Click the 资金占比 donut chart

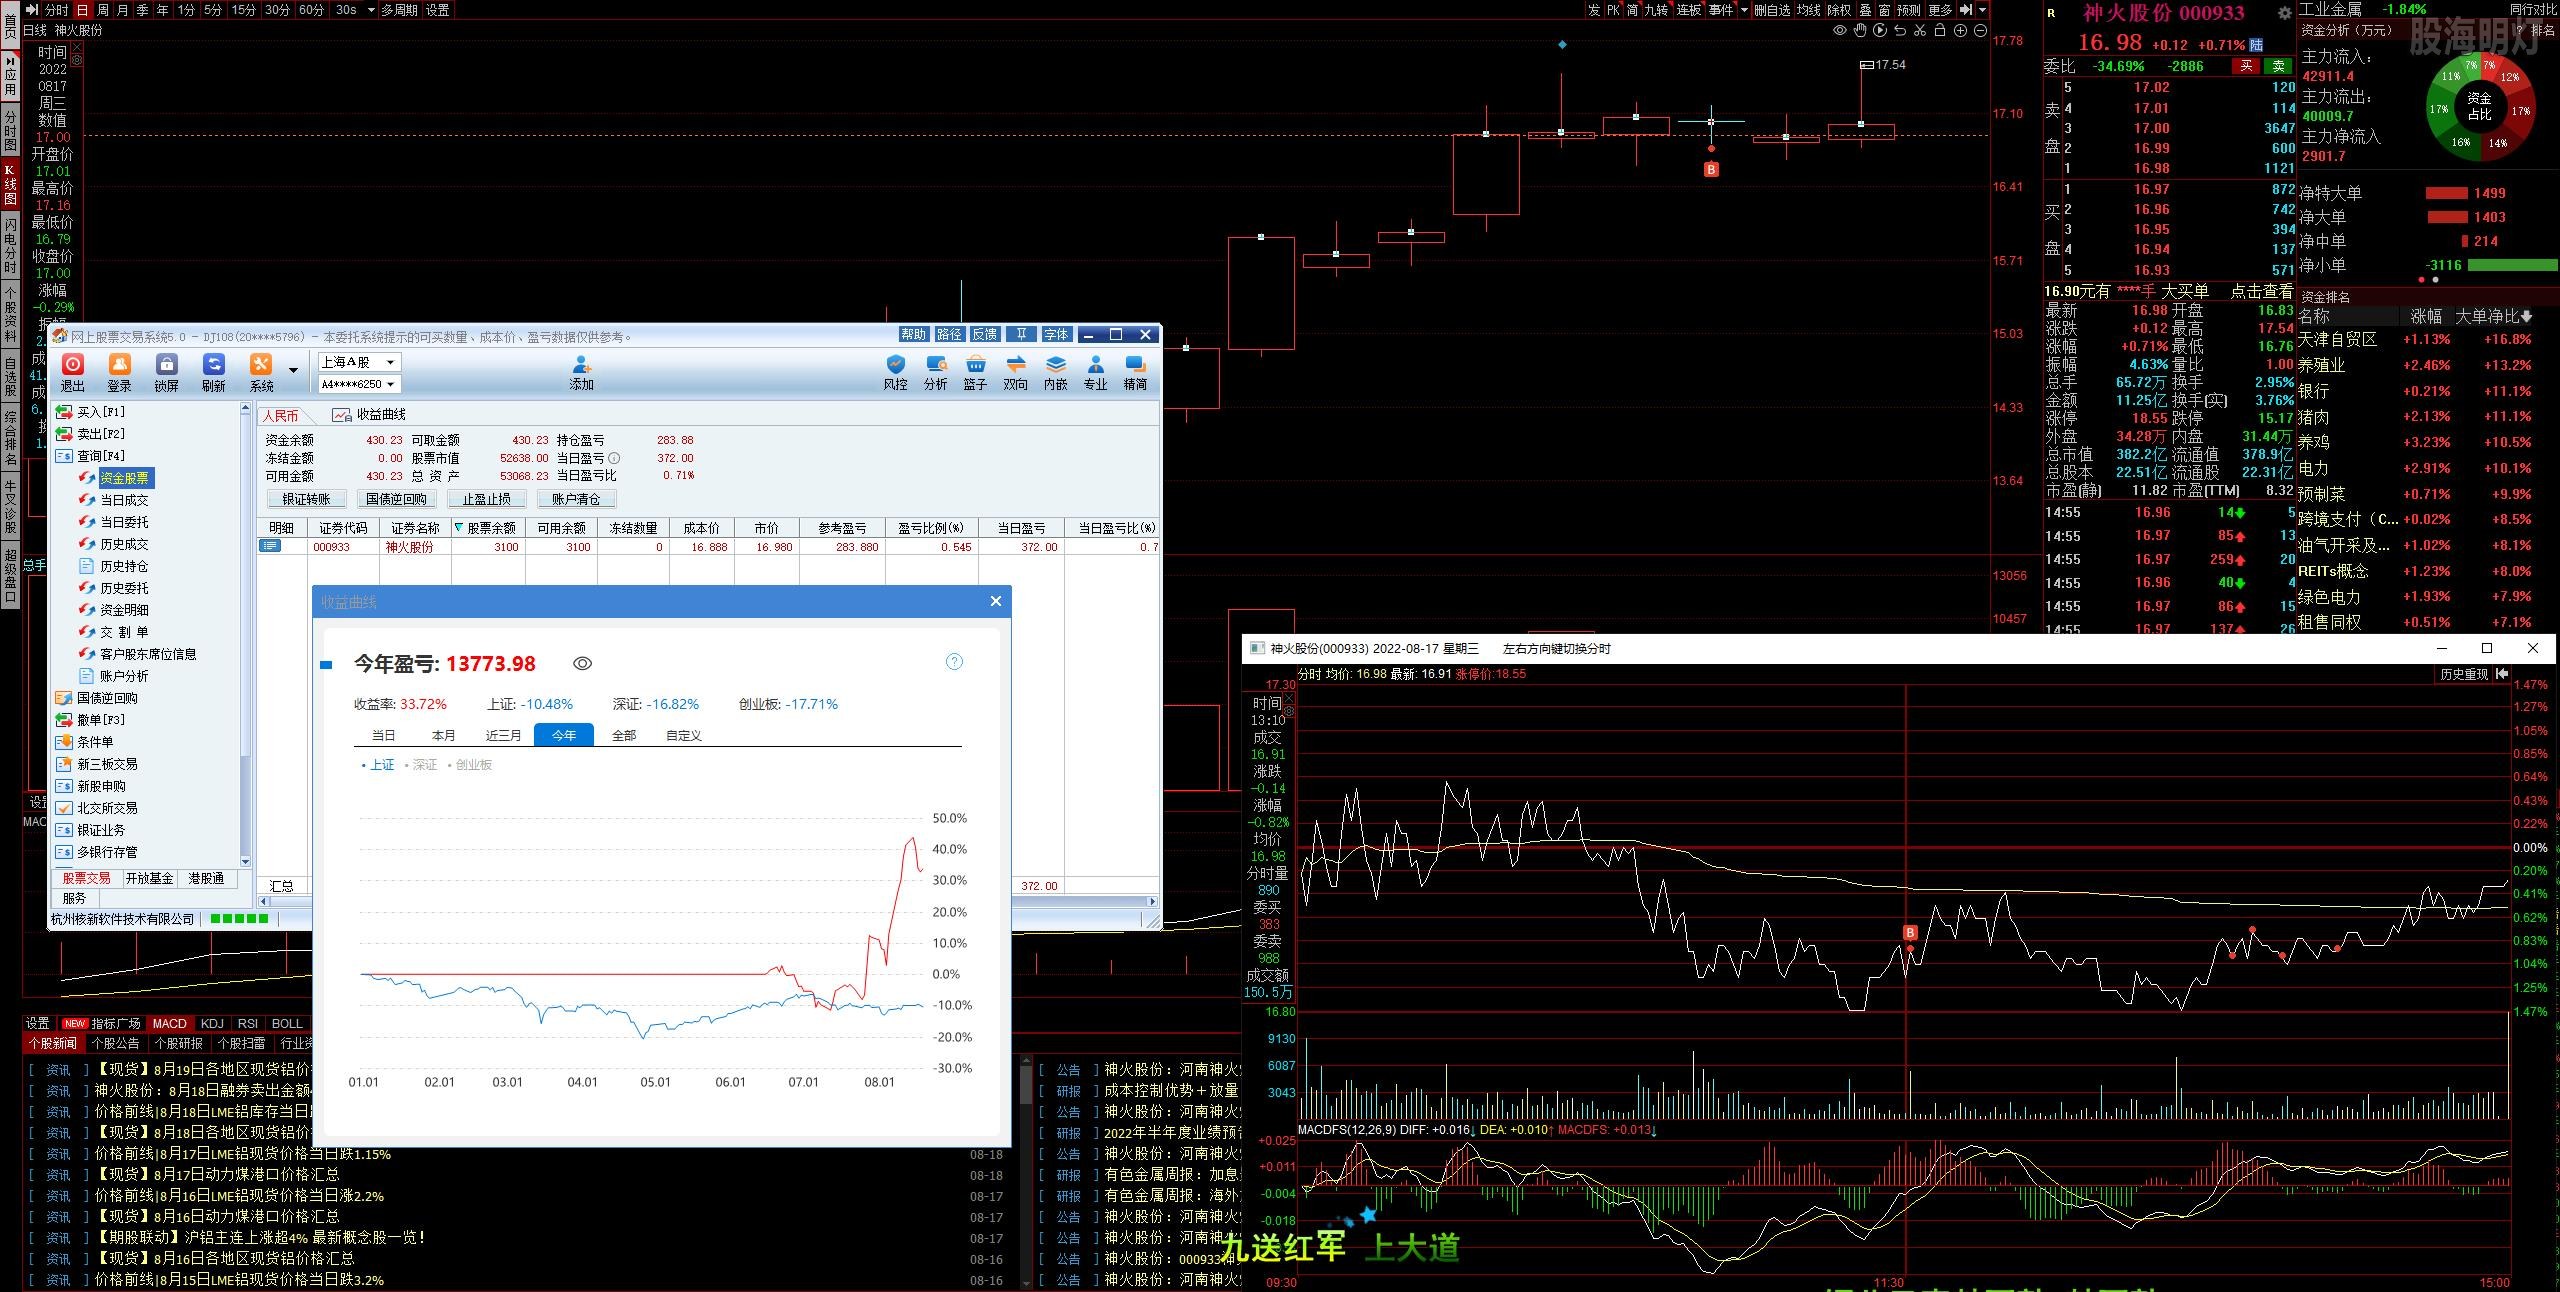pyautogui.click(x=2479, y=108)
